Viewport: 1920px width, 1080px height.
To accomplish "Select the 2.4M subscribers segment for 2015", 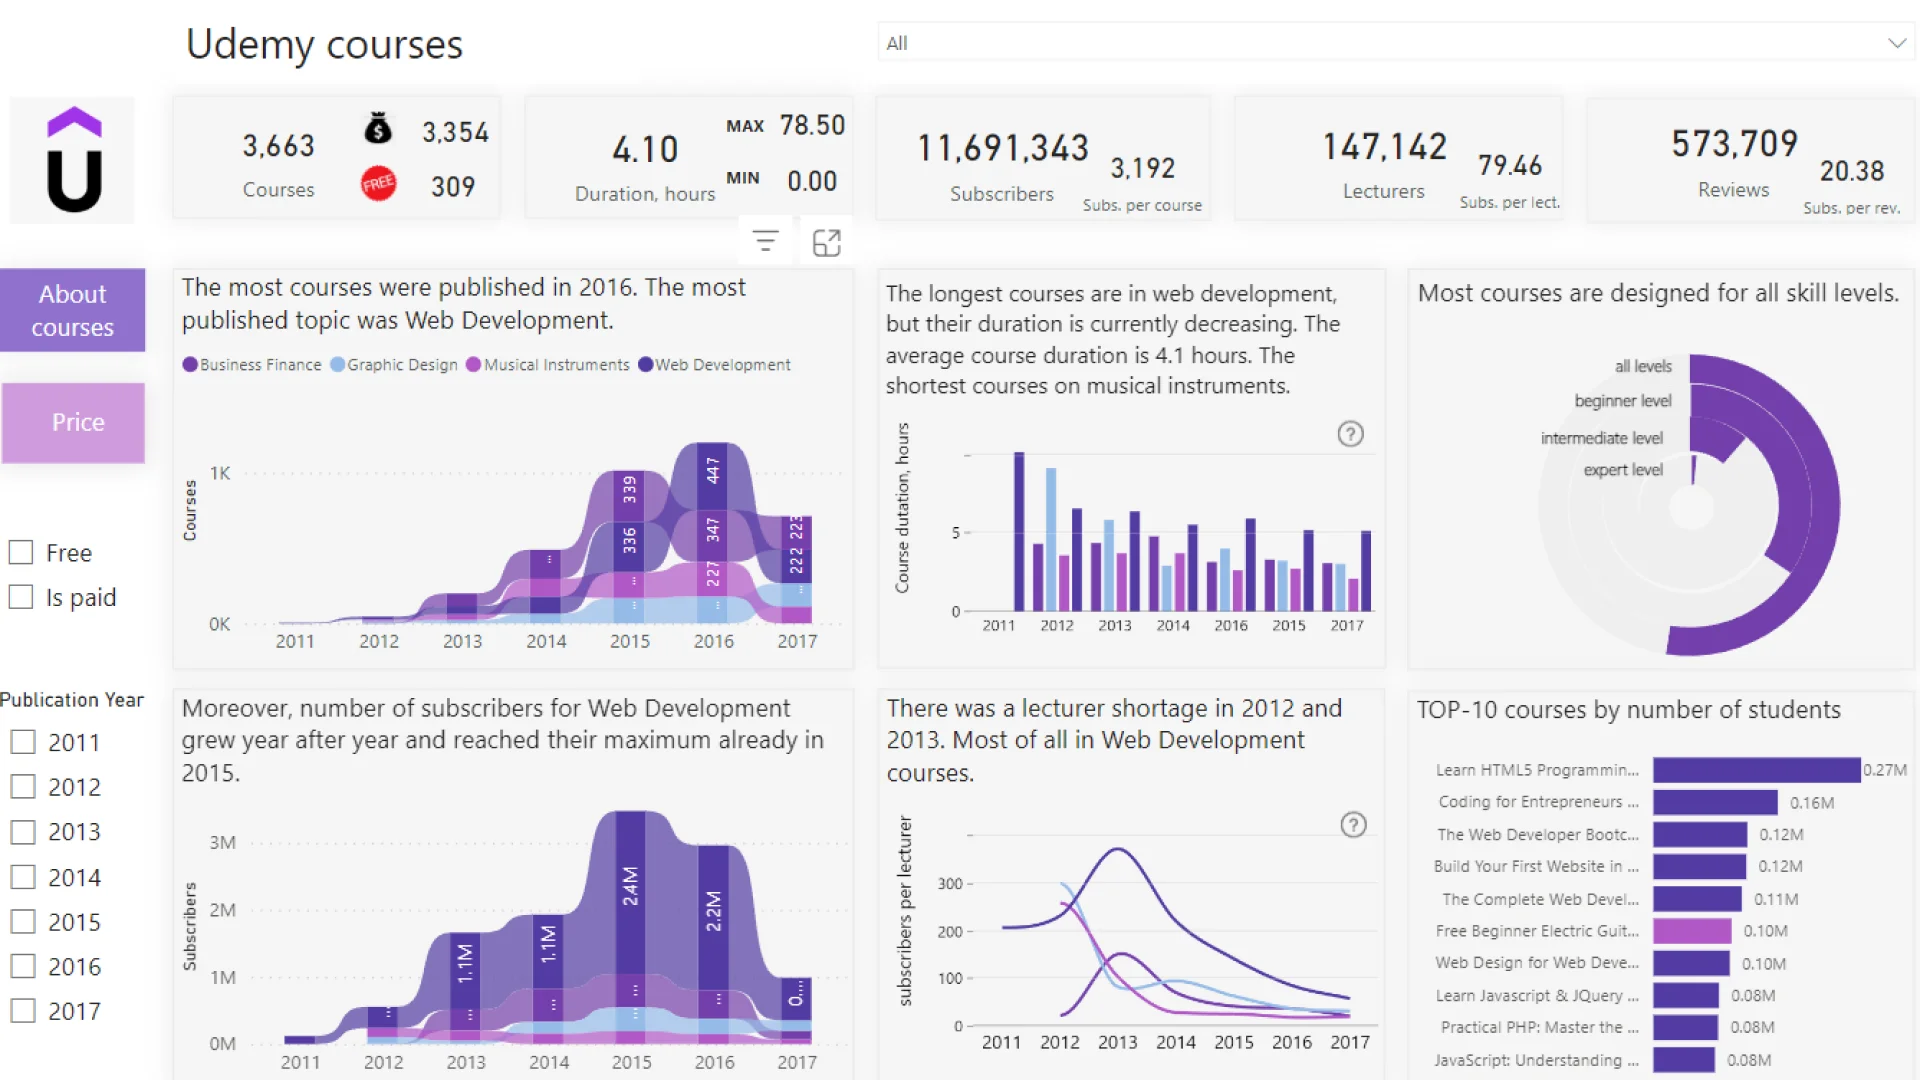I will [630, 890].
